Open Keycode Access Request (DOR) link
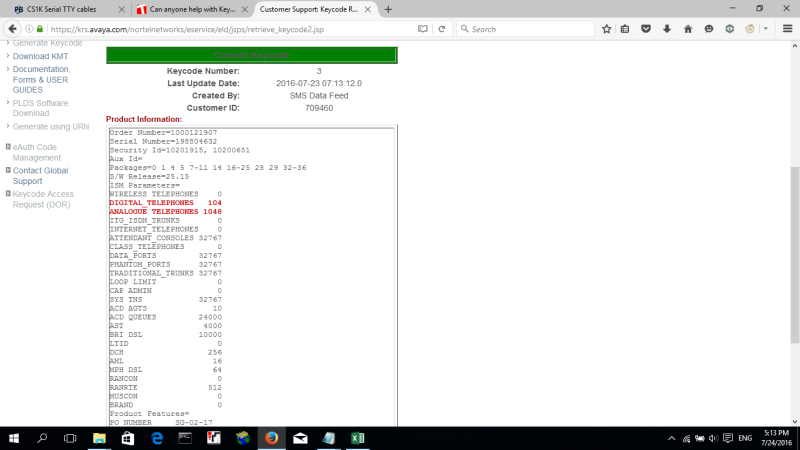This screenshot has height=450, width=800. click(43, 199)
